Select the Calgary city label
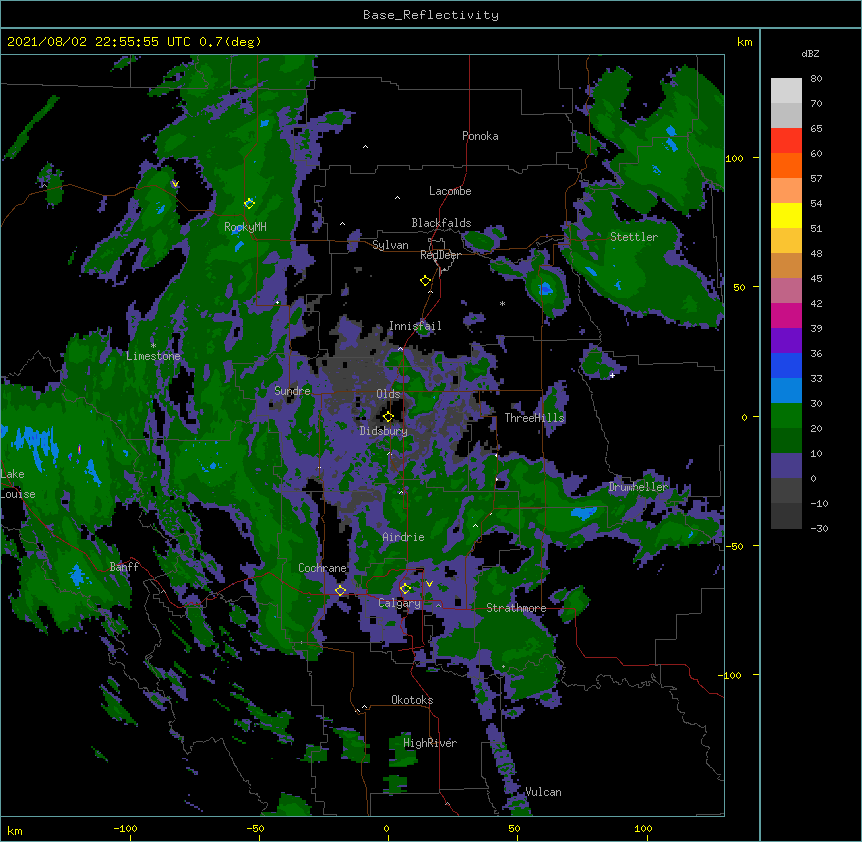862x842 pixels. (x=400, y=603)
